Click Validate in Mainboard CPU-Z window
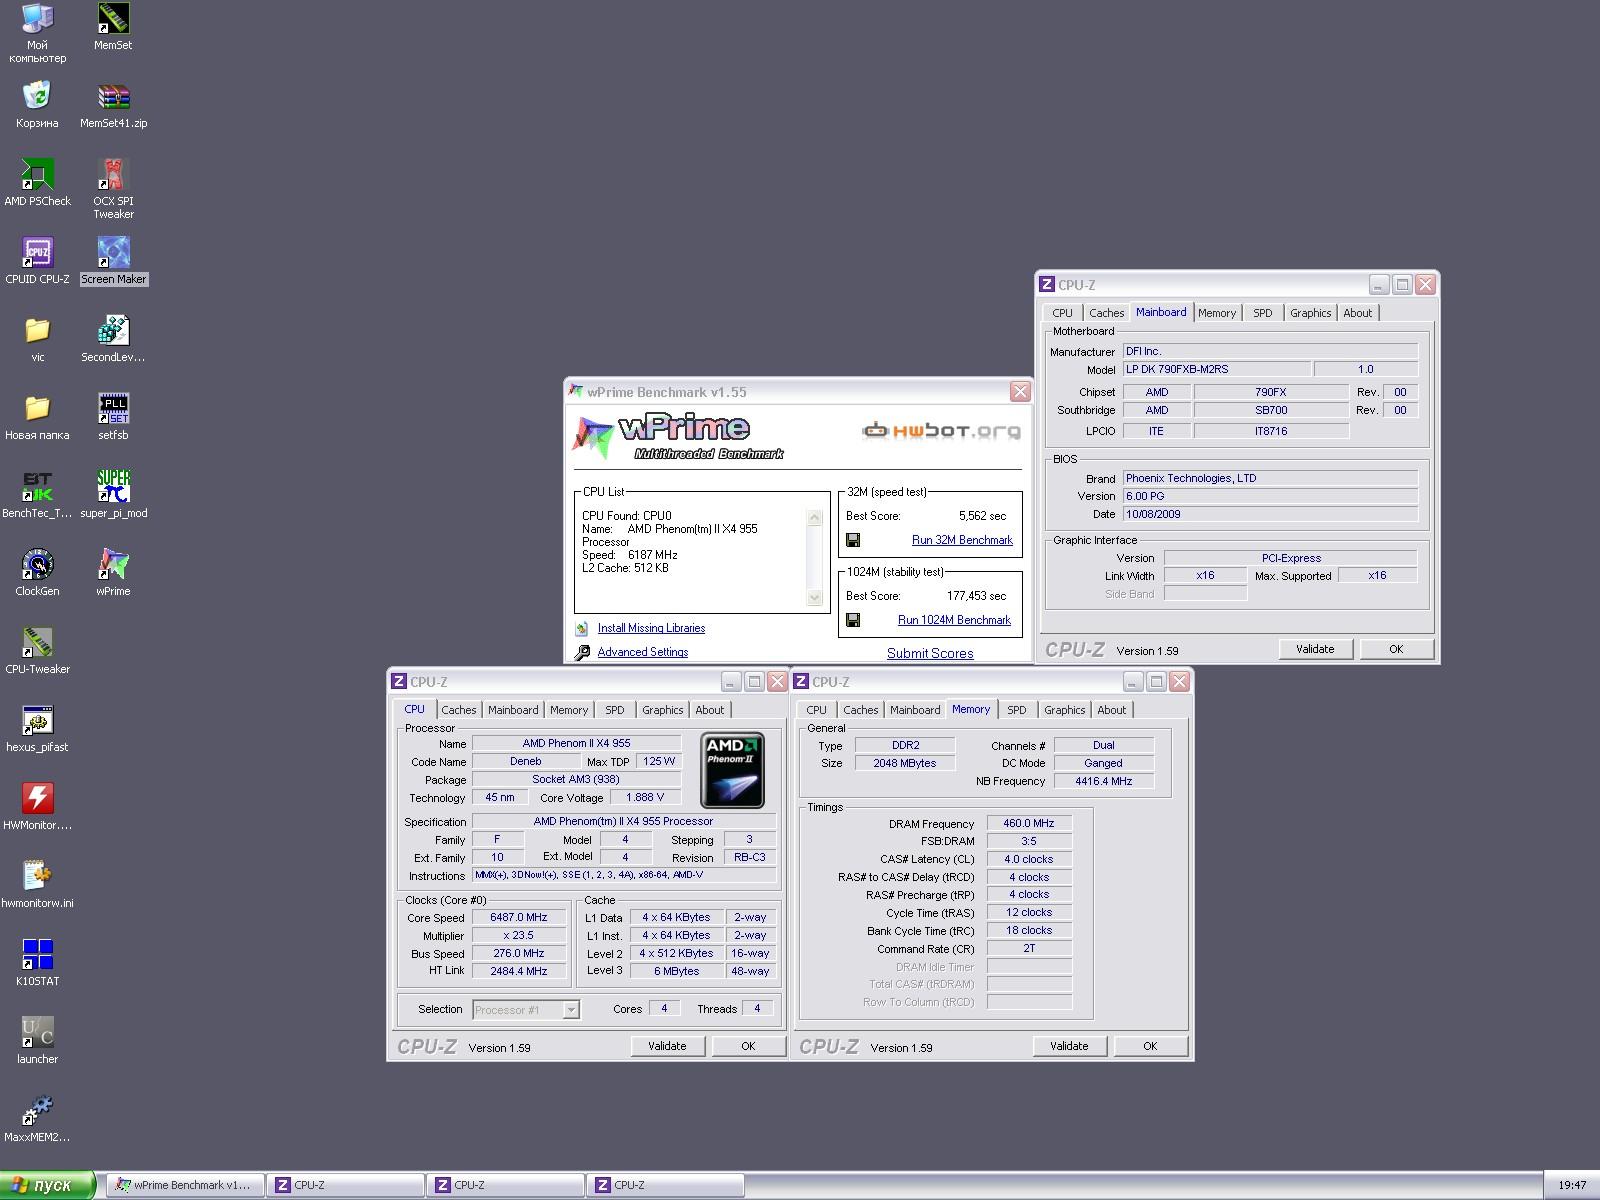 (1315, 649)
